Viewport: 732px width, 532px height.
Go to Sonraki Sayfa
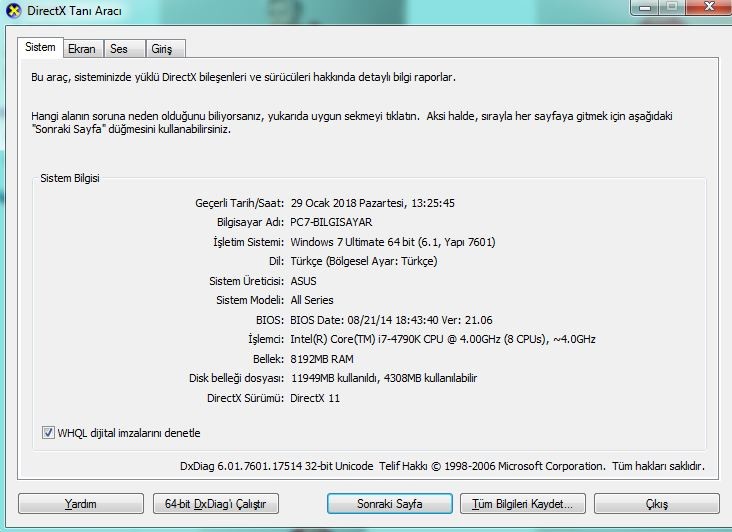(x=390, y=504)
